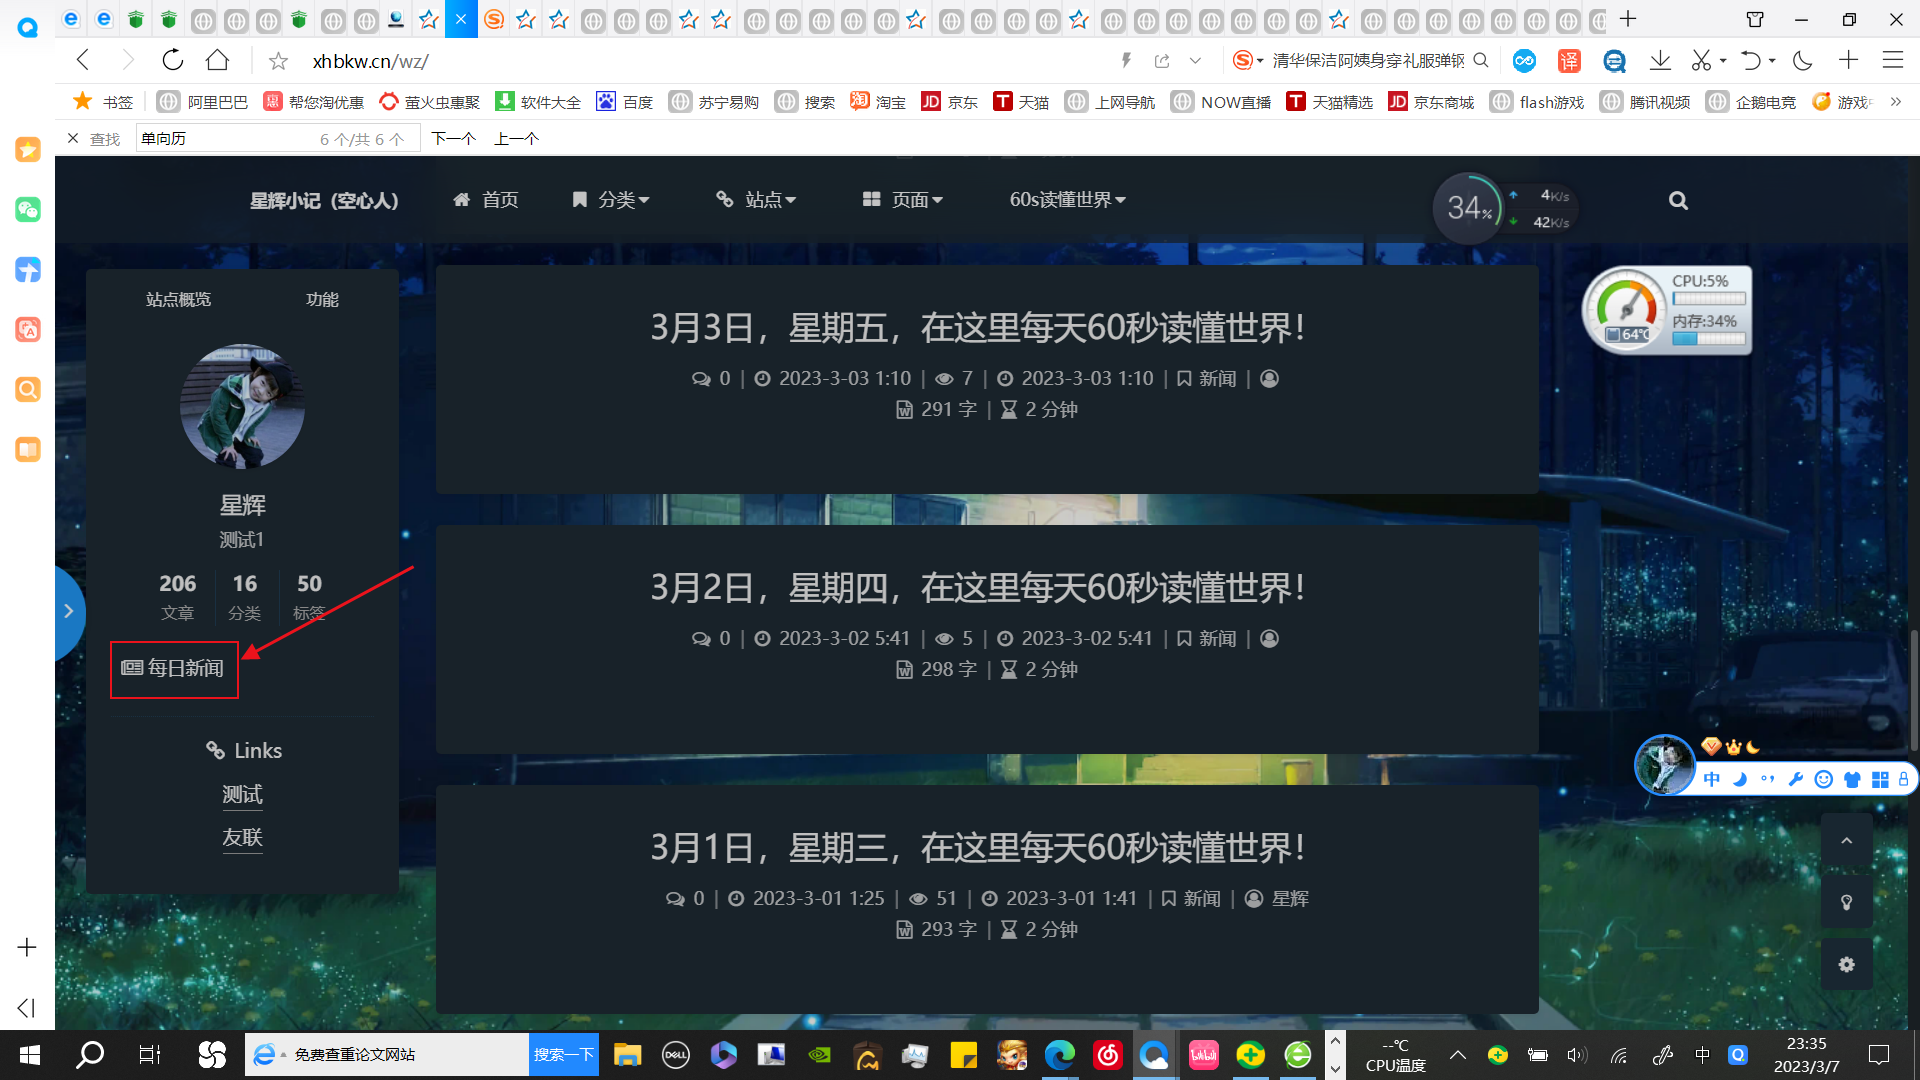1920x1080 pixels.
Task: Switch to the 功能 tab
Action: pyautogui.click(x=322, y=299)
